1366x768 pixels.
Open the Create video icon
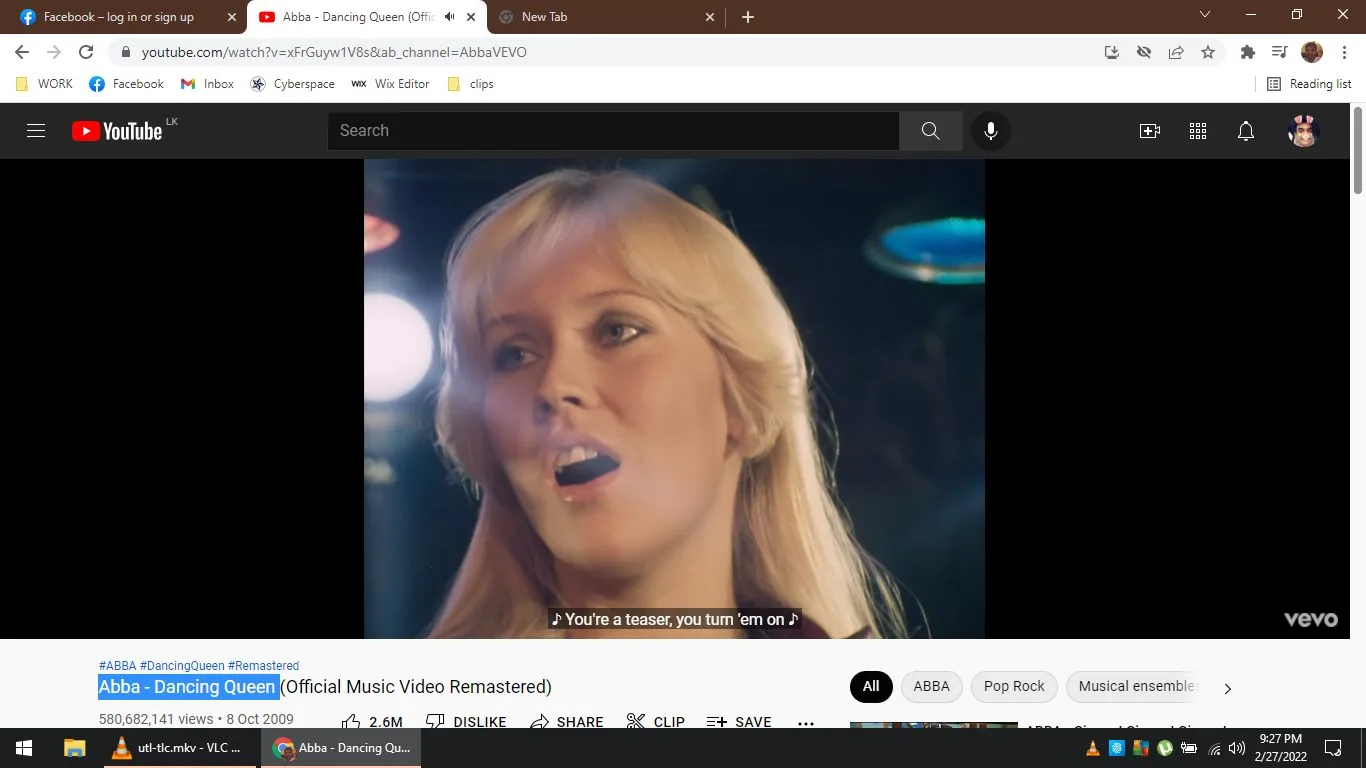[1149, 130]
